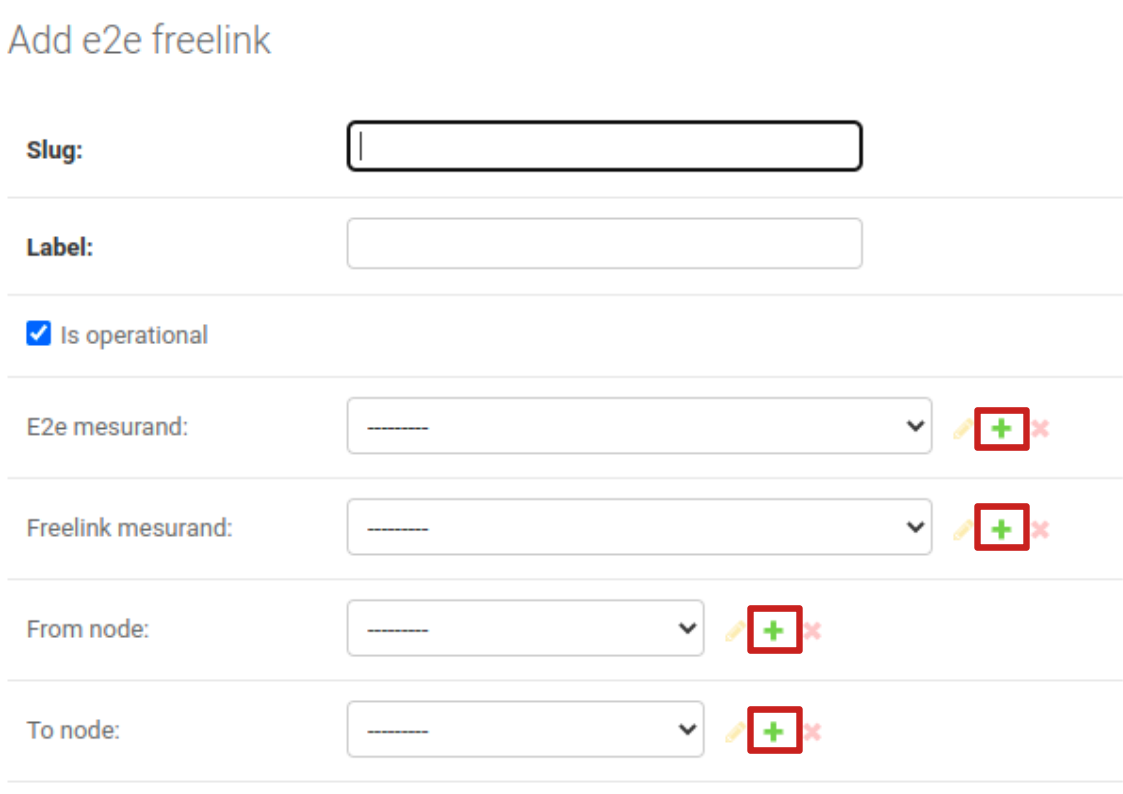Delete the selected E2e mesurand
Screen dimensions: 1123x794
(x=1040, y=429)
